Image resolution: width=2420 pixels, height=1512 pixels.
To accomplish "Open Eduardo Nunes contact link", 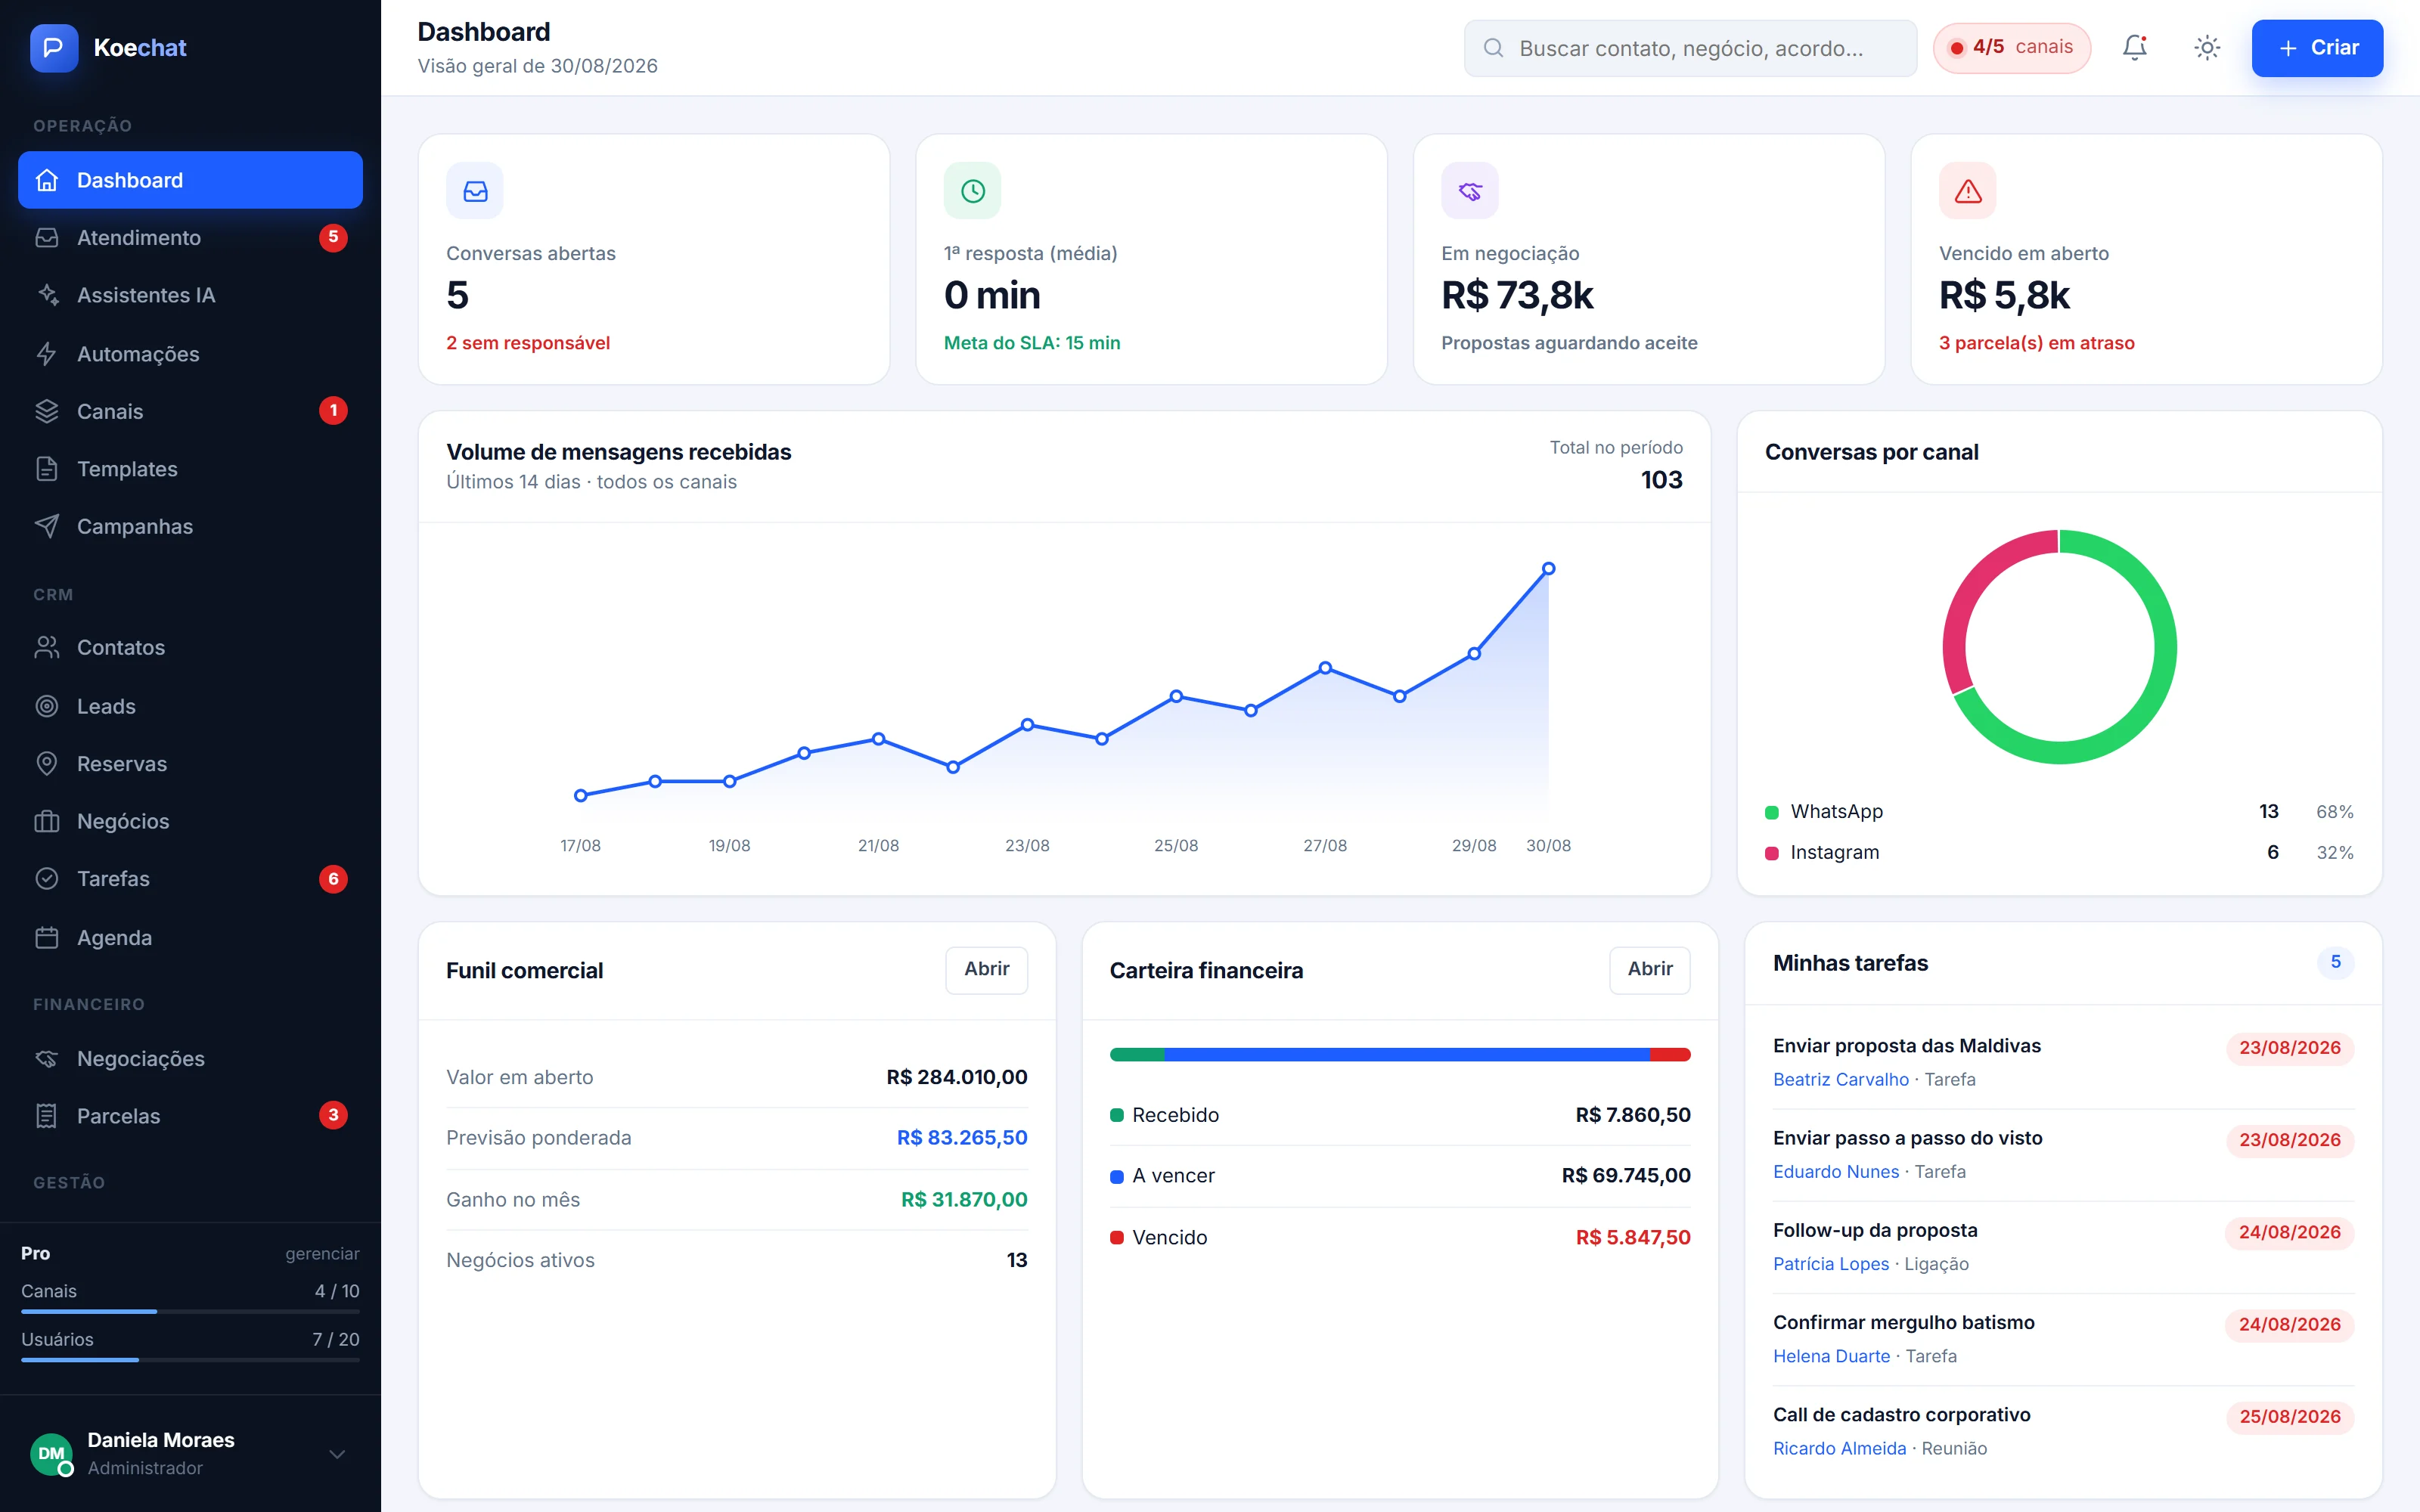I will (x=1835, y=1171).
